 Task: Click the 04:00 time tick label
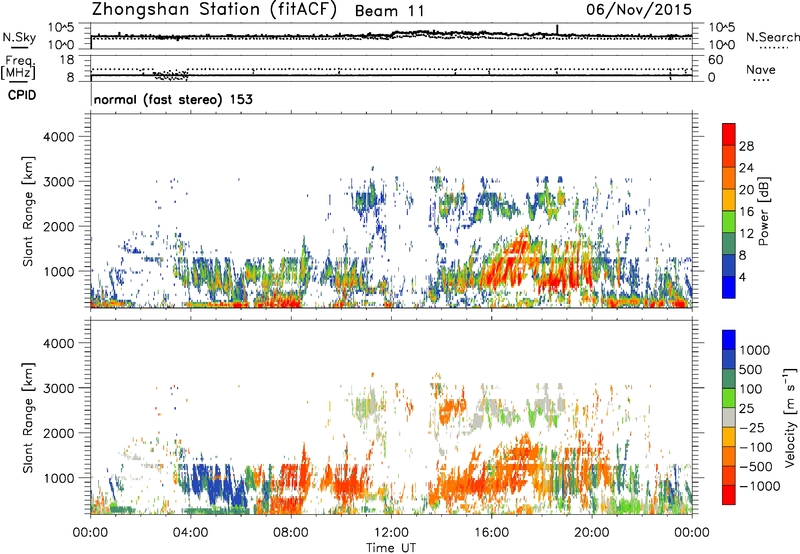(x=190, y=533)
